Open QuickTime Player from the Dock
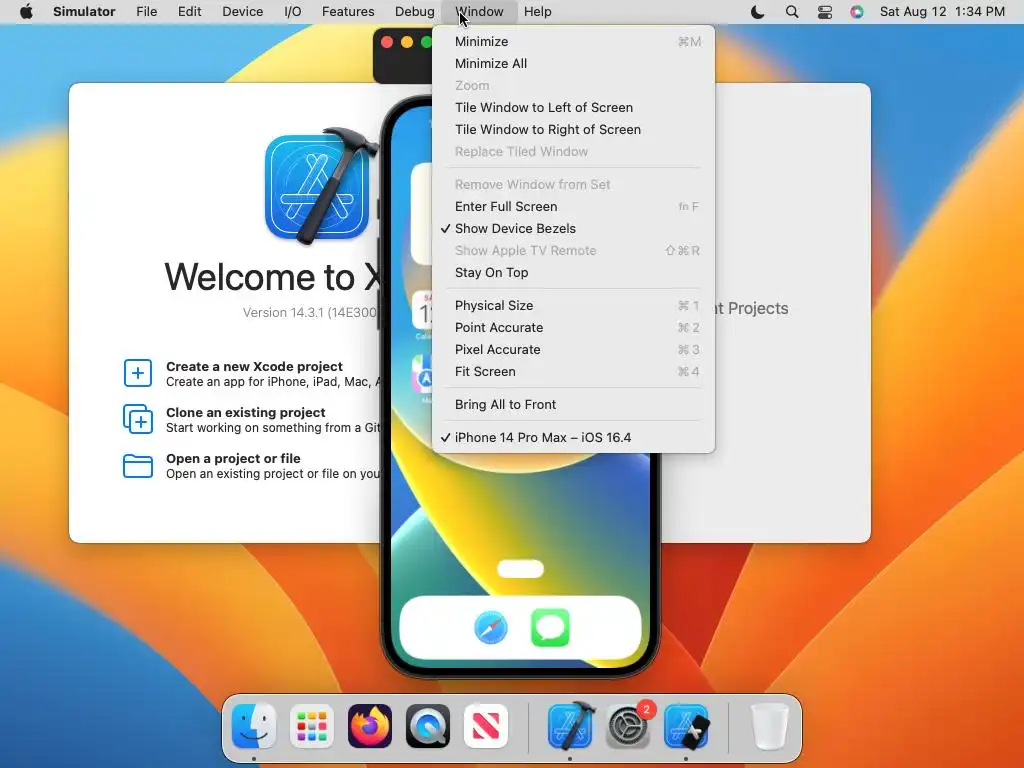The height and width of the screenshot is (768, 1024). (428, 726)
